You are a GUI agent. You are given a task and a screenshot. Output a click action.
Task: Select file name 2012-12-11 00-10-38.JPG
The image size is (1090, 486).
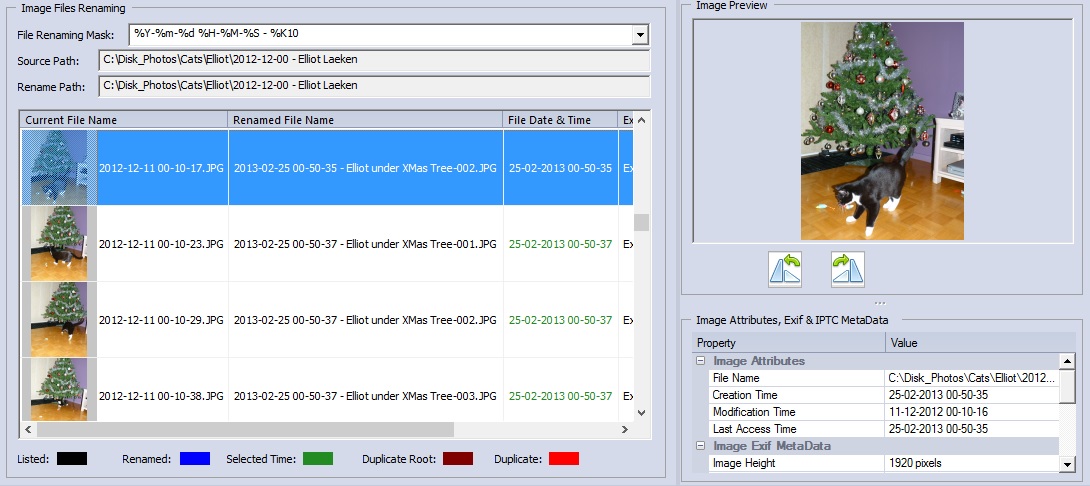click(x=161, y=396)
